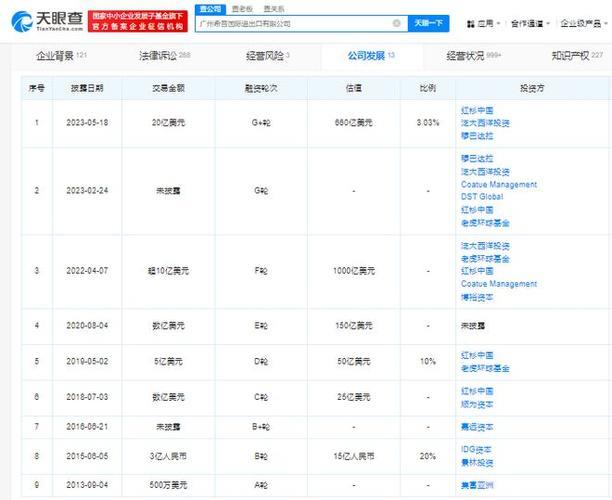Open the 经营风险 tab
Viewport: 612px width, 500px height.
click(268, 56)
